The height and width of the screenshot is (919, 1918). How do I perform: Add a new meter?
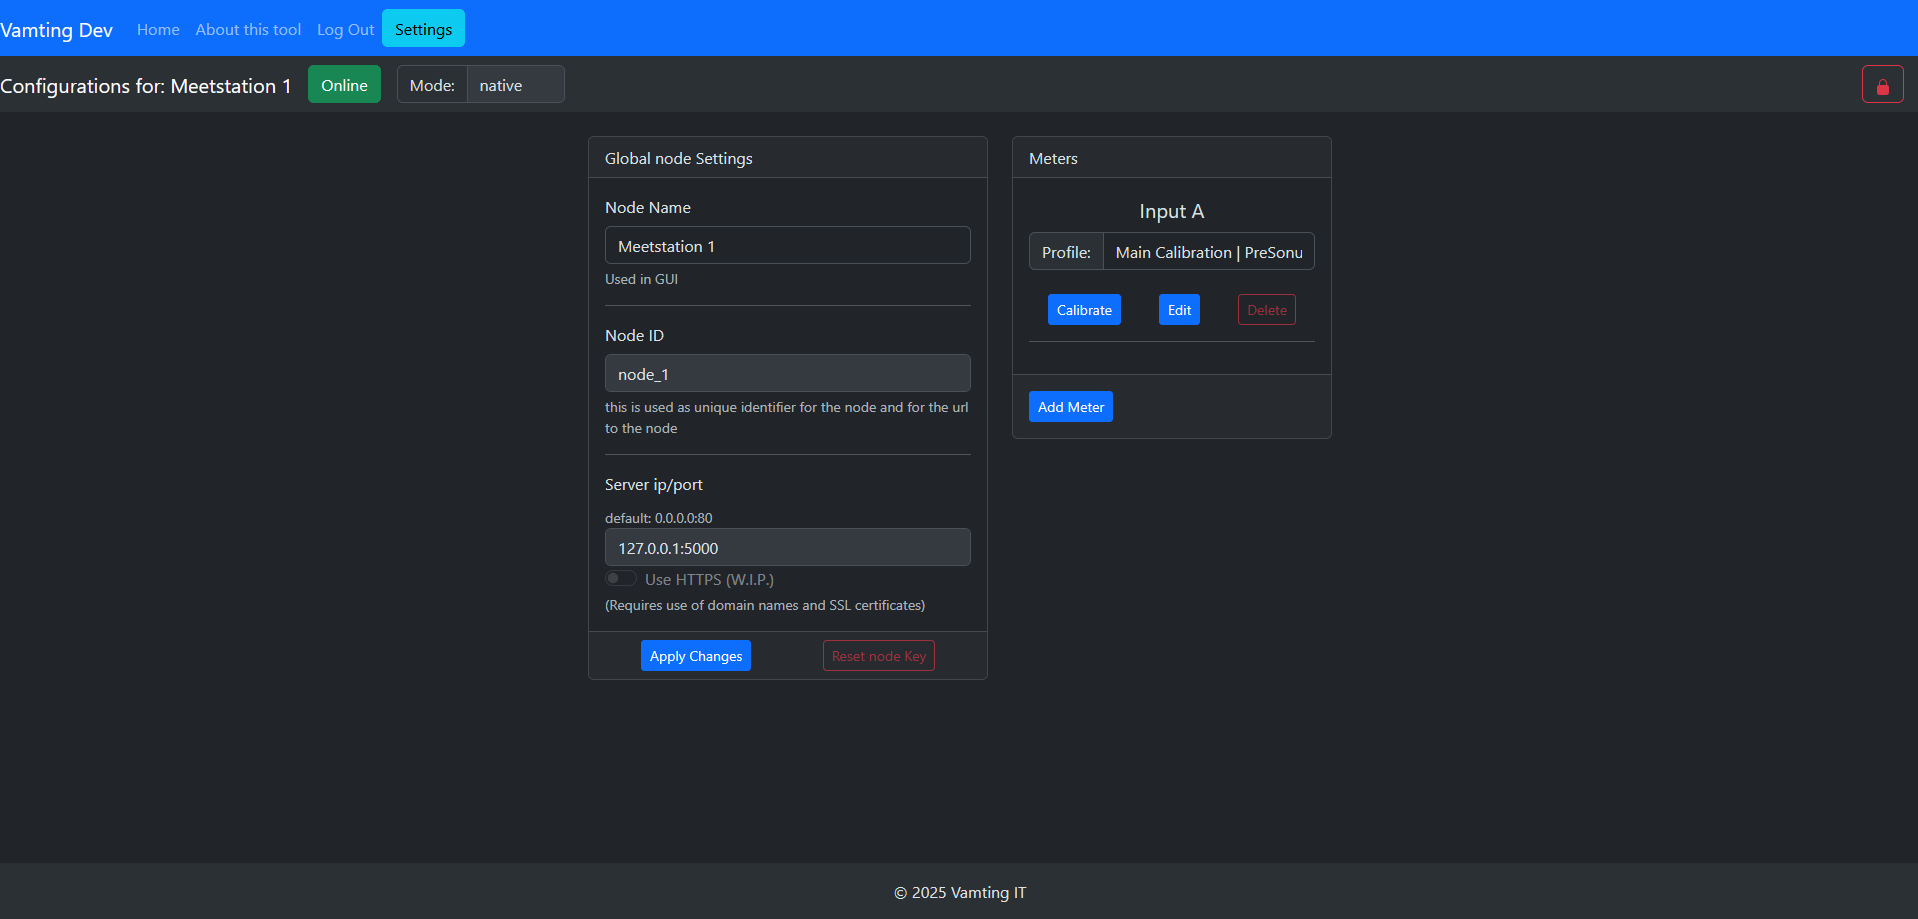(x=1070, y=407)
